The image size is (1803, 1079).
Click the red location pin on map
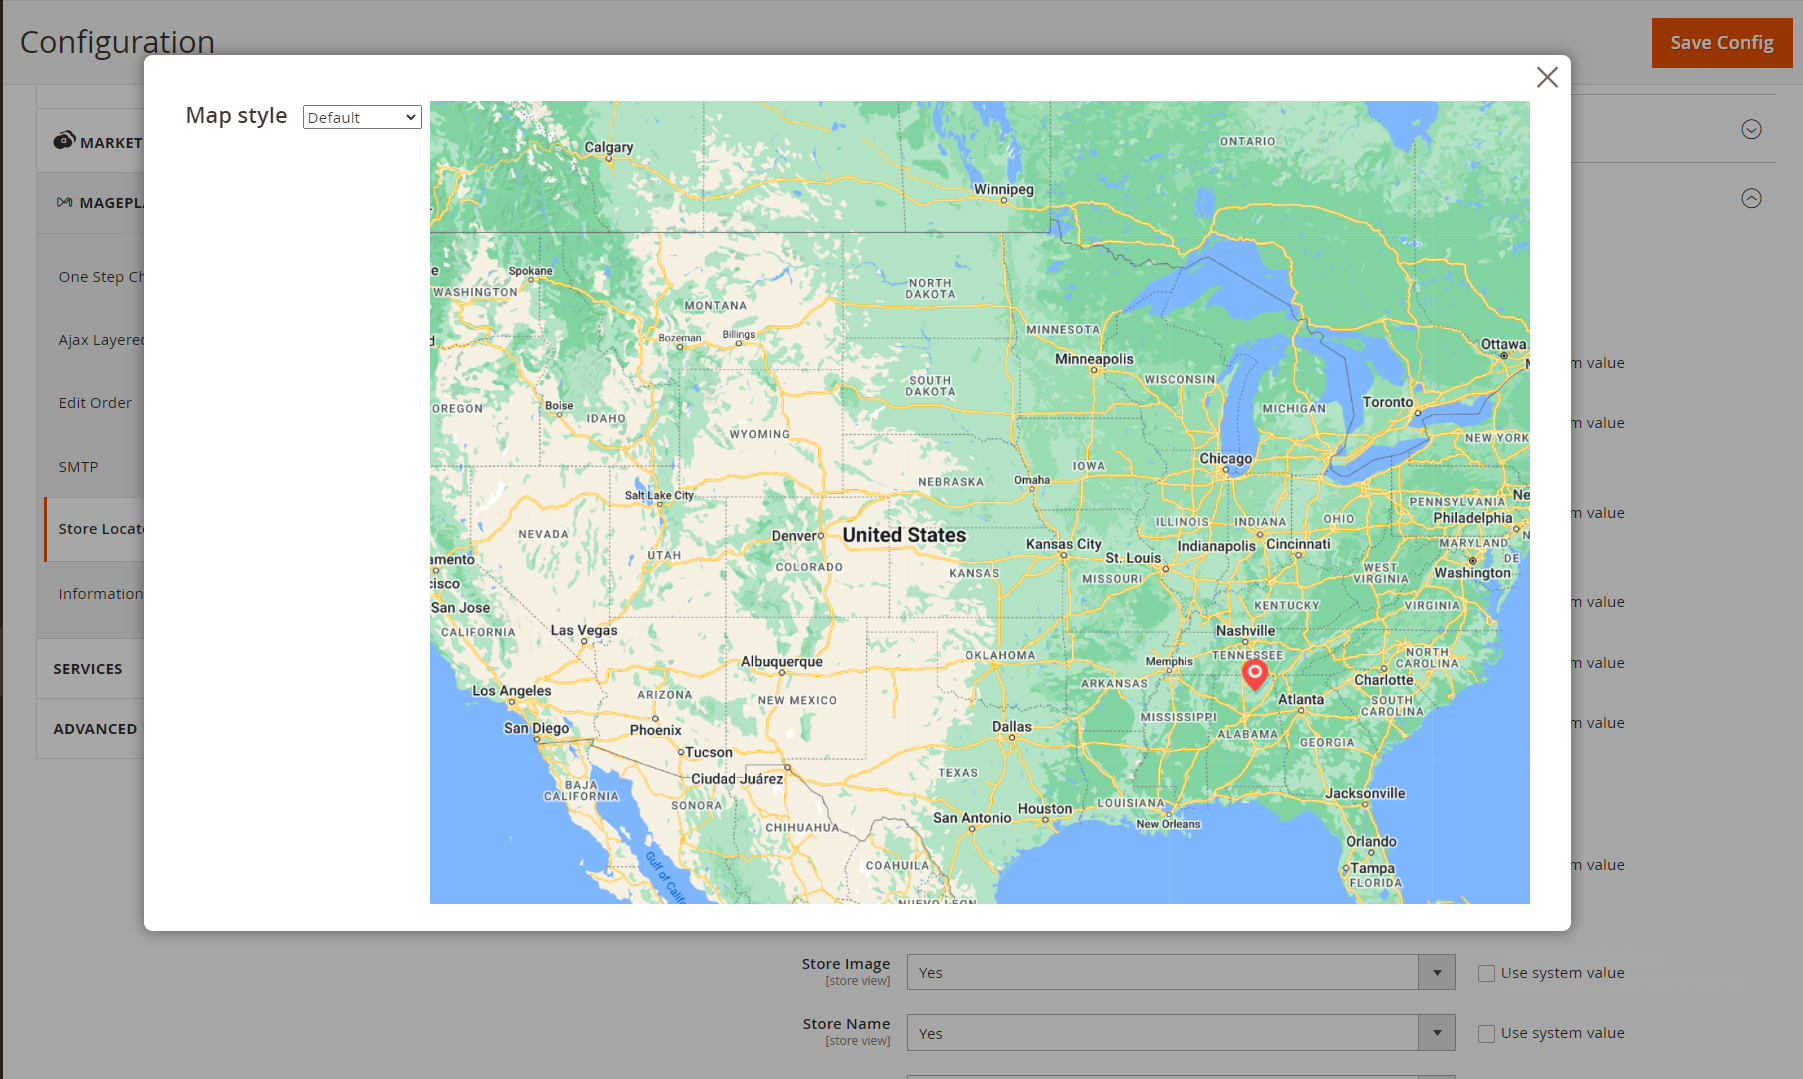[1254, 674]
